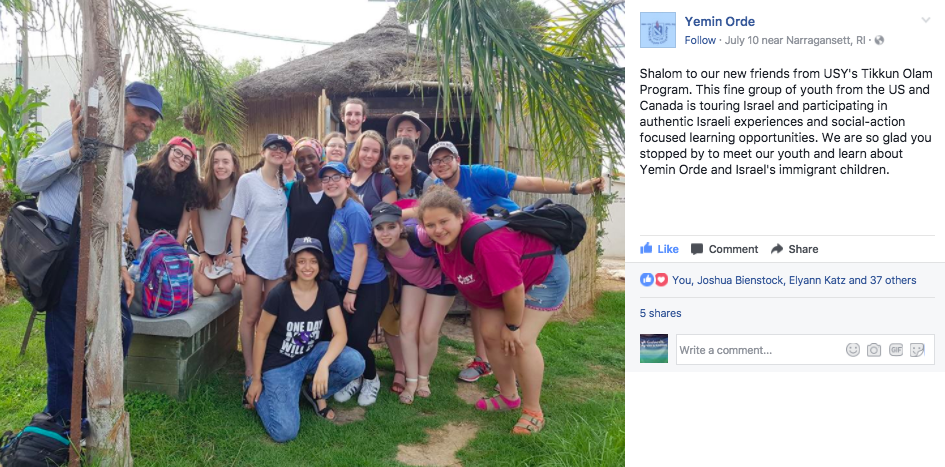This screenshot has width=945, height=467.
Task: Open the Yemin Orde page name link
Action: tap(720, 22)
